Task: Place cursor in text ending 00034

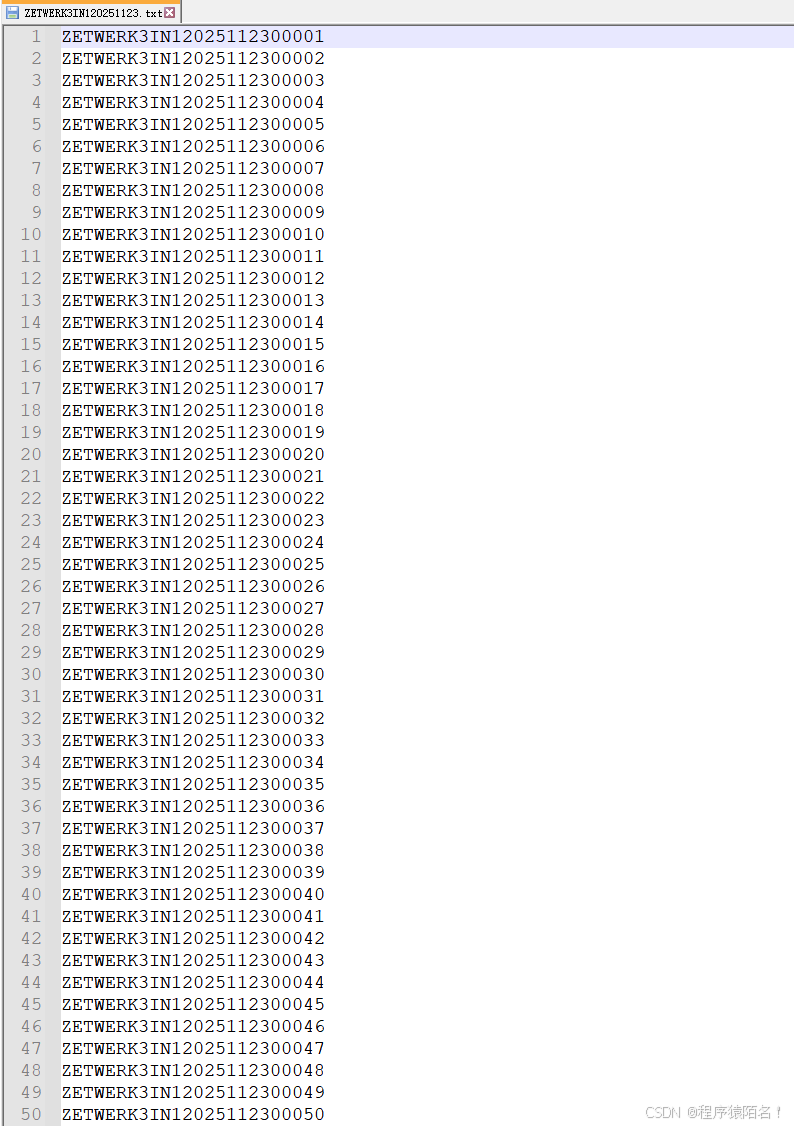Action: (193, 762)
